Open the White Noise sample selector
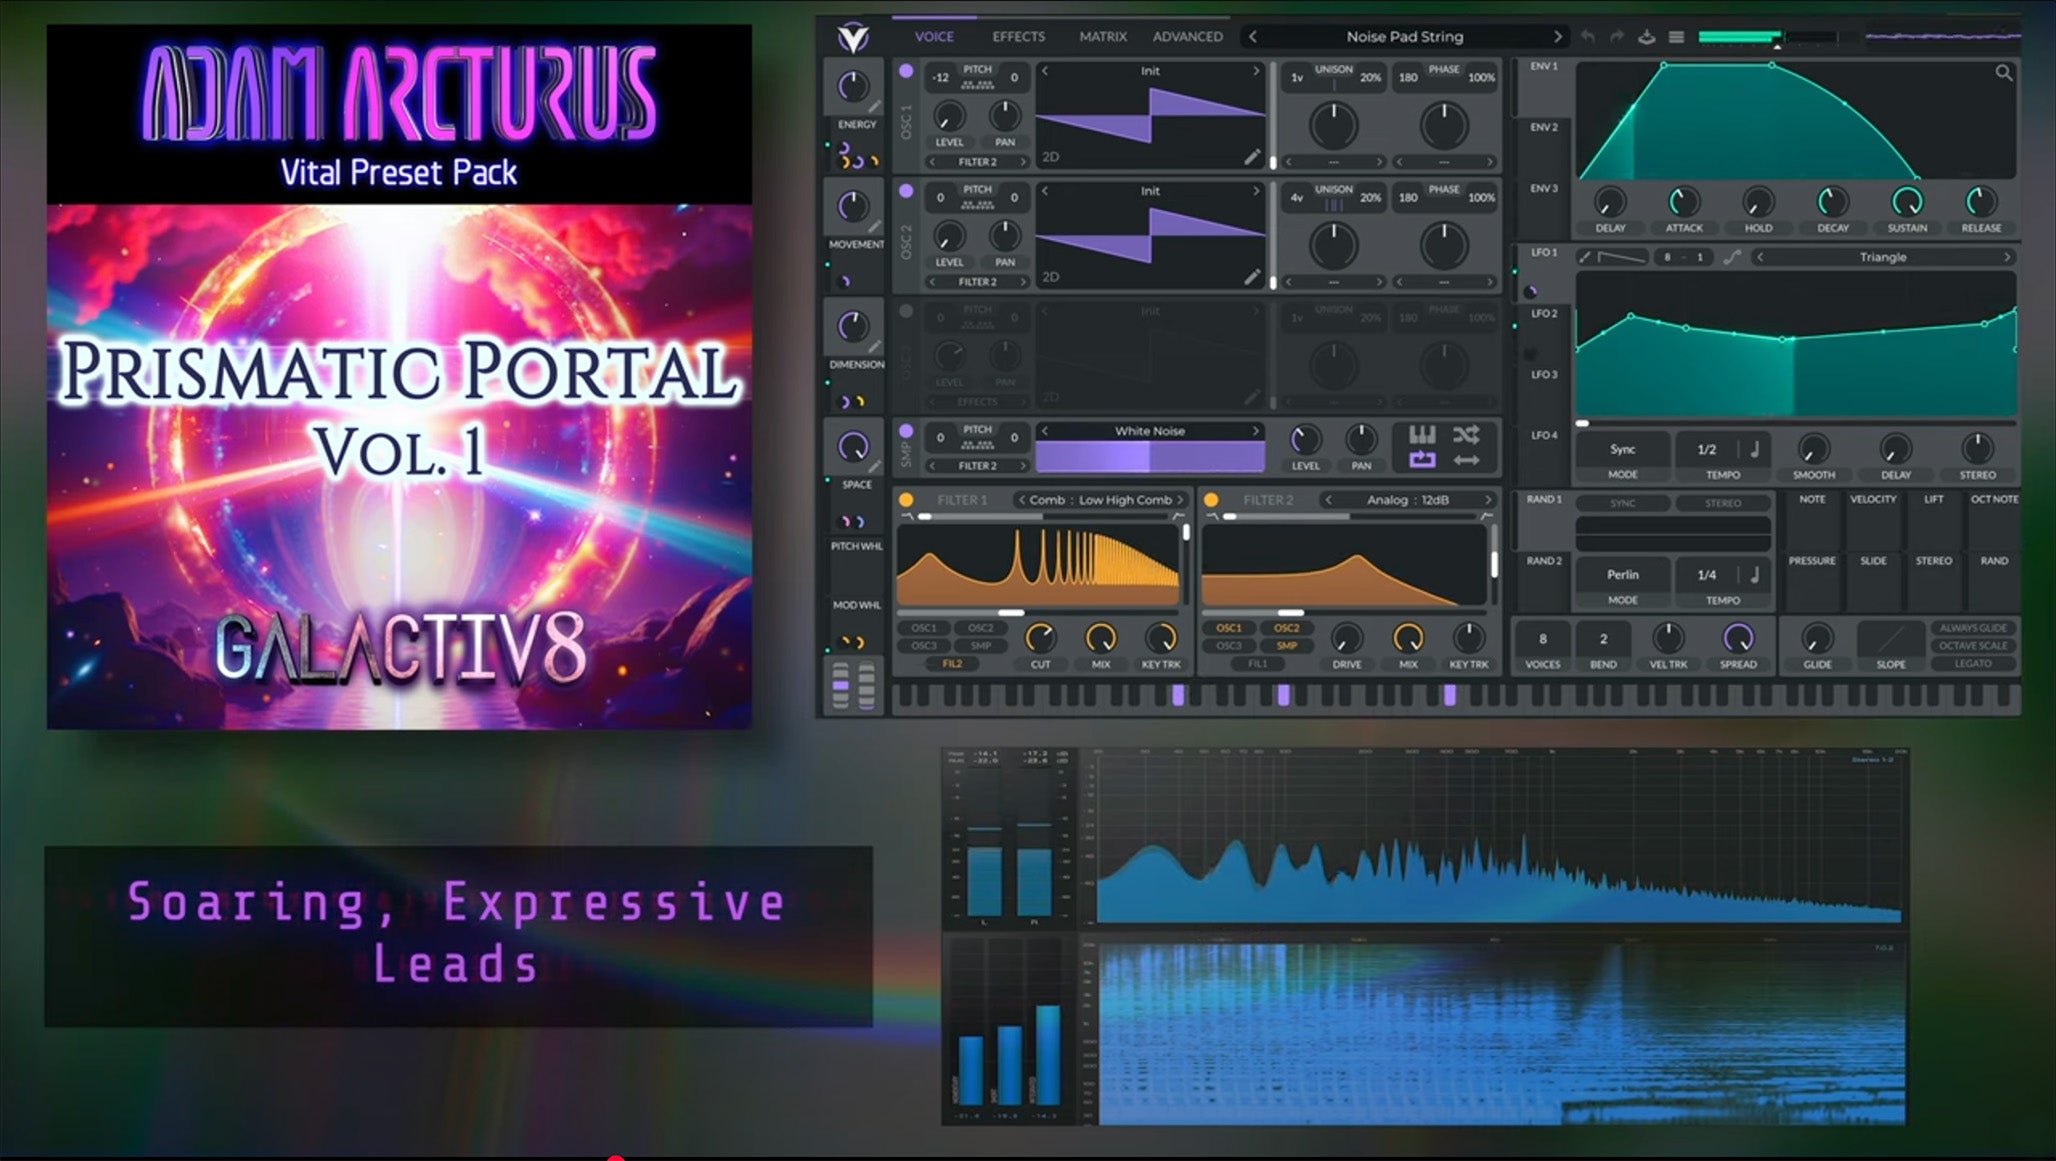This screenshot has height=1161, width=2056. click(x=1150, y=431)
